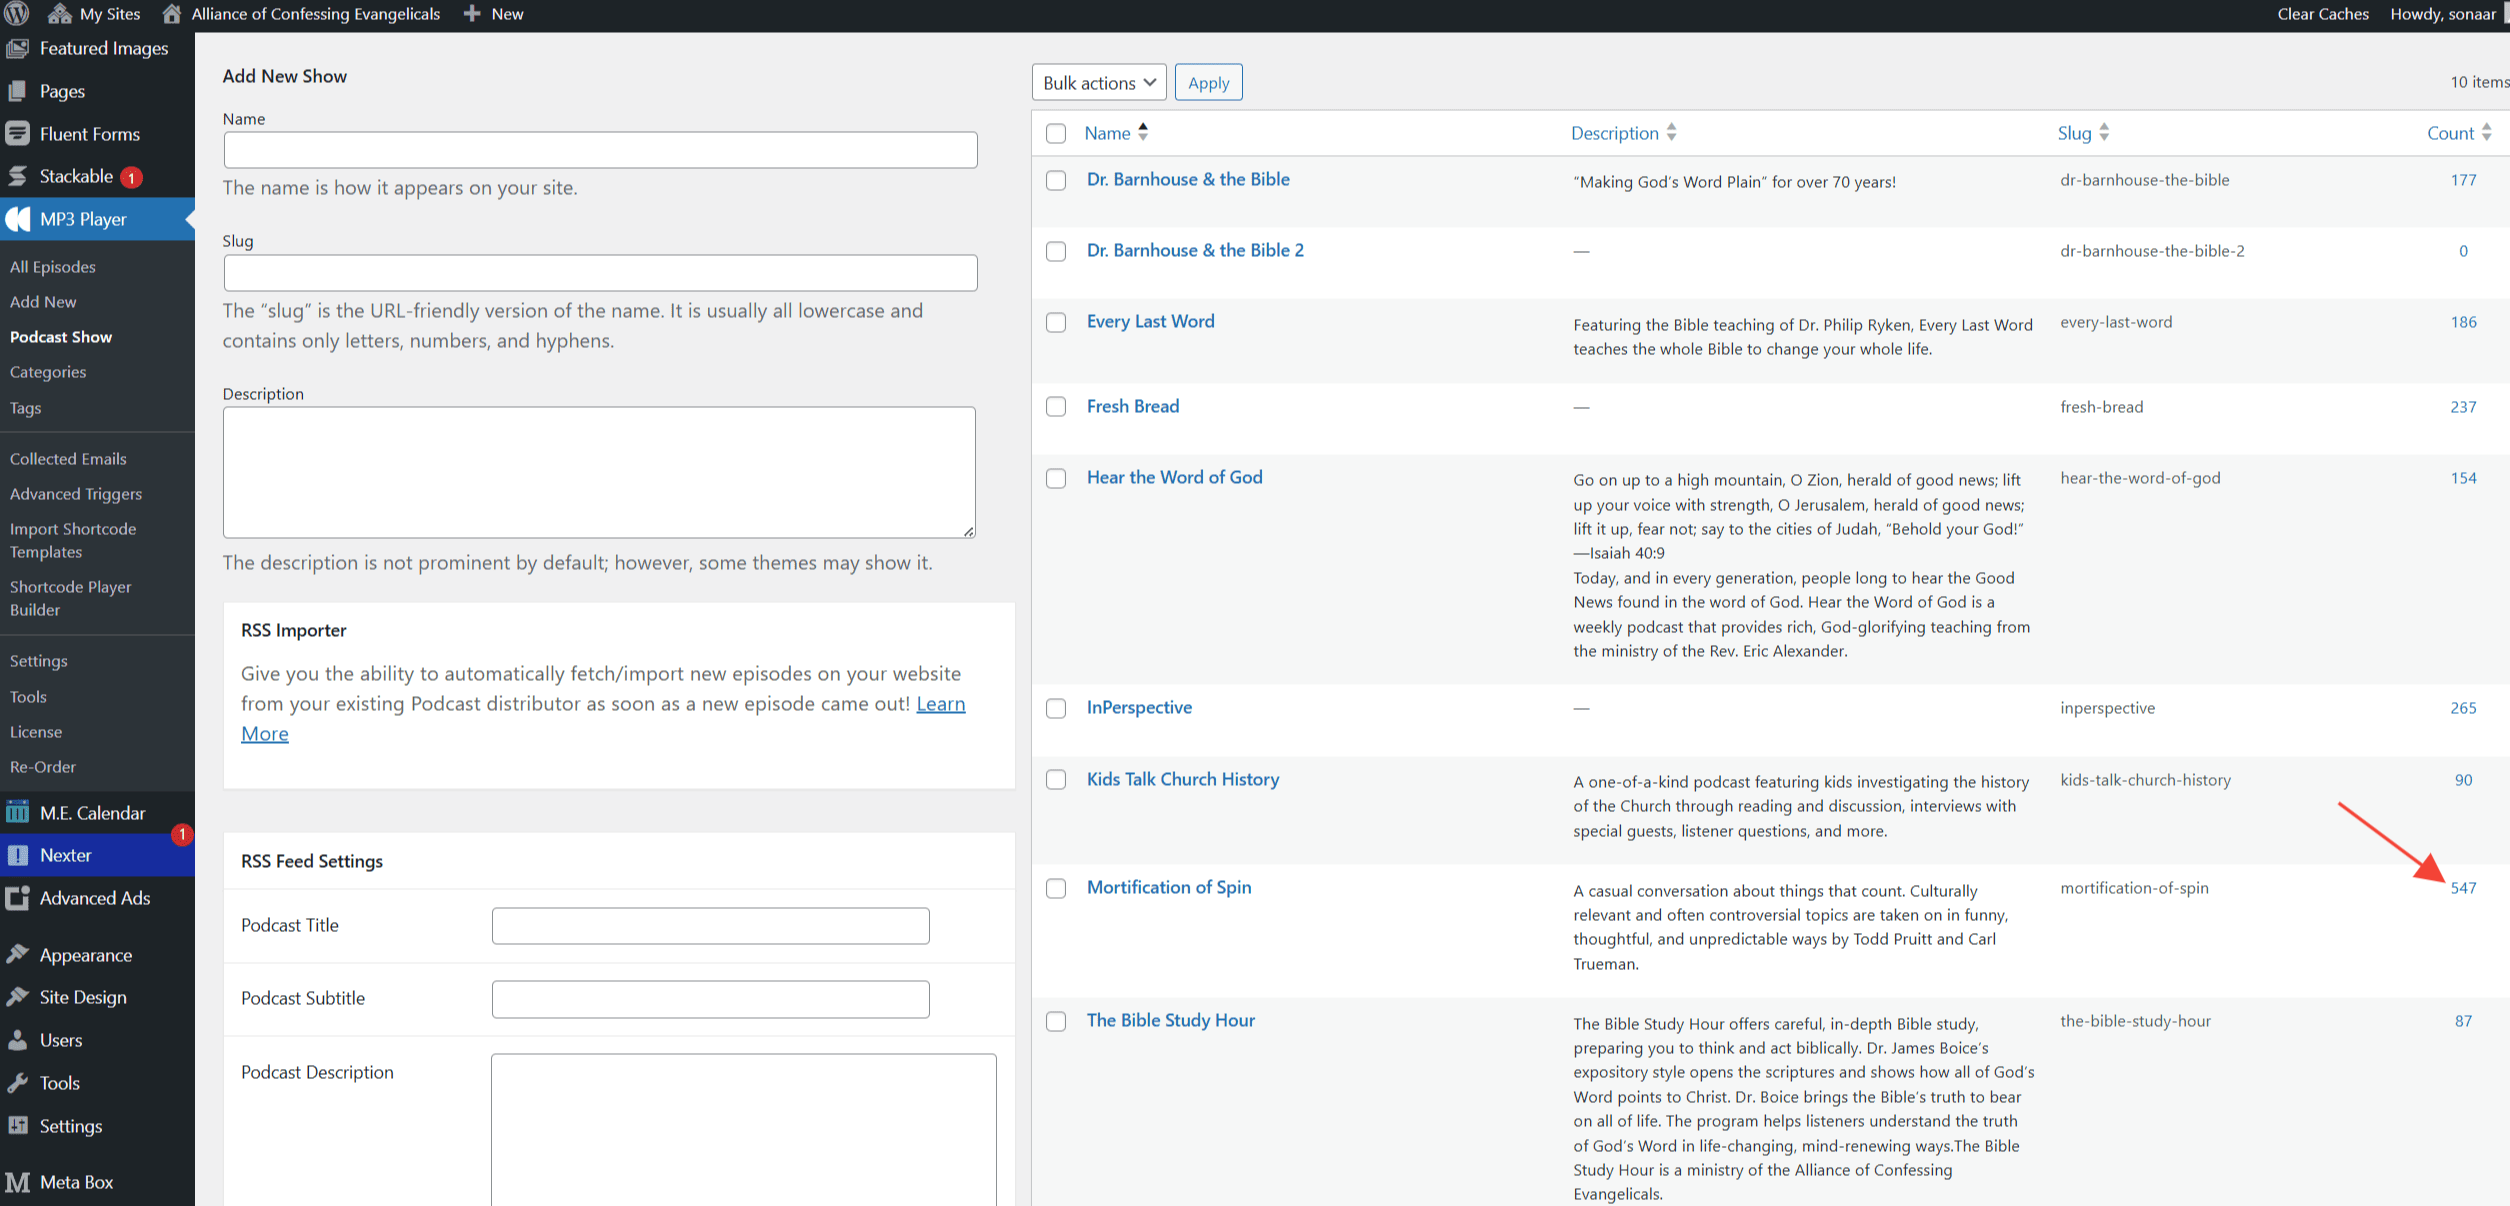This screenshot has height=1206, width=2510.
Task: Click Stackable notification badge
Action: [131, 178]
